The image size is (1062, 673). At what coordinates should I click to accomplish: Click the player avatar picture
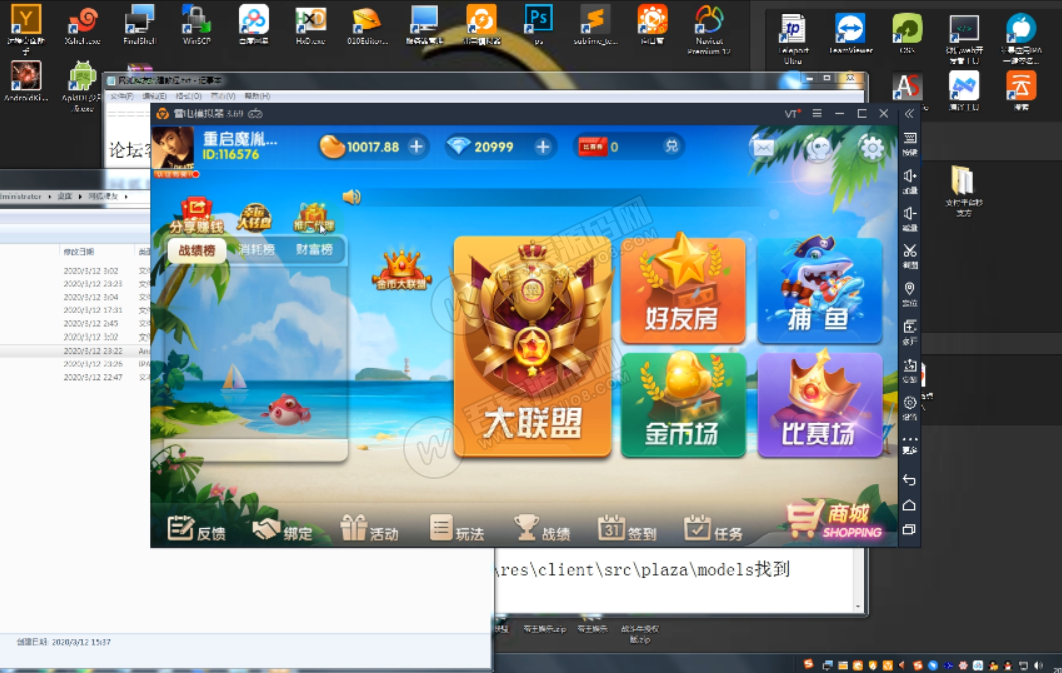pyautogui.click(x=173, y=148)
